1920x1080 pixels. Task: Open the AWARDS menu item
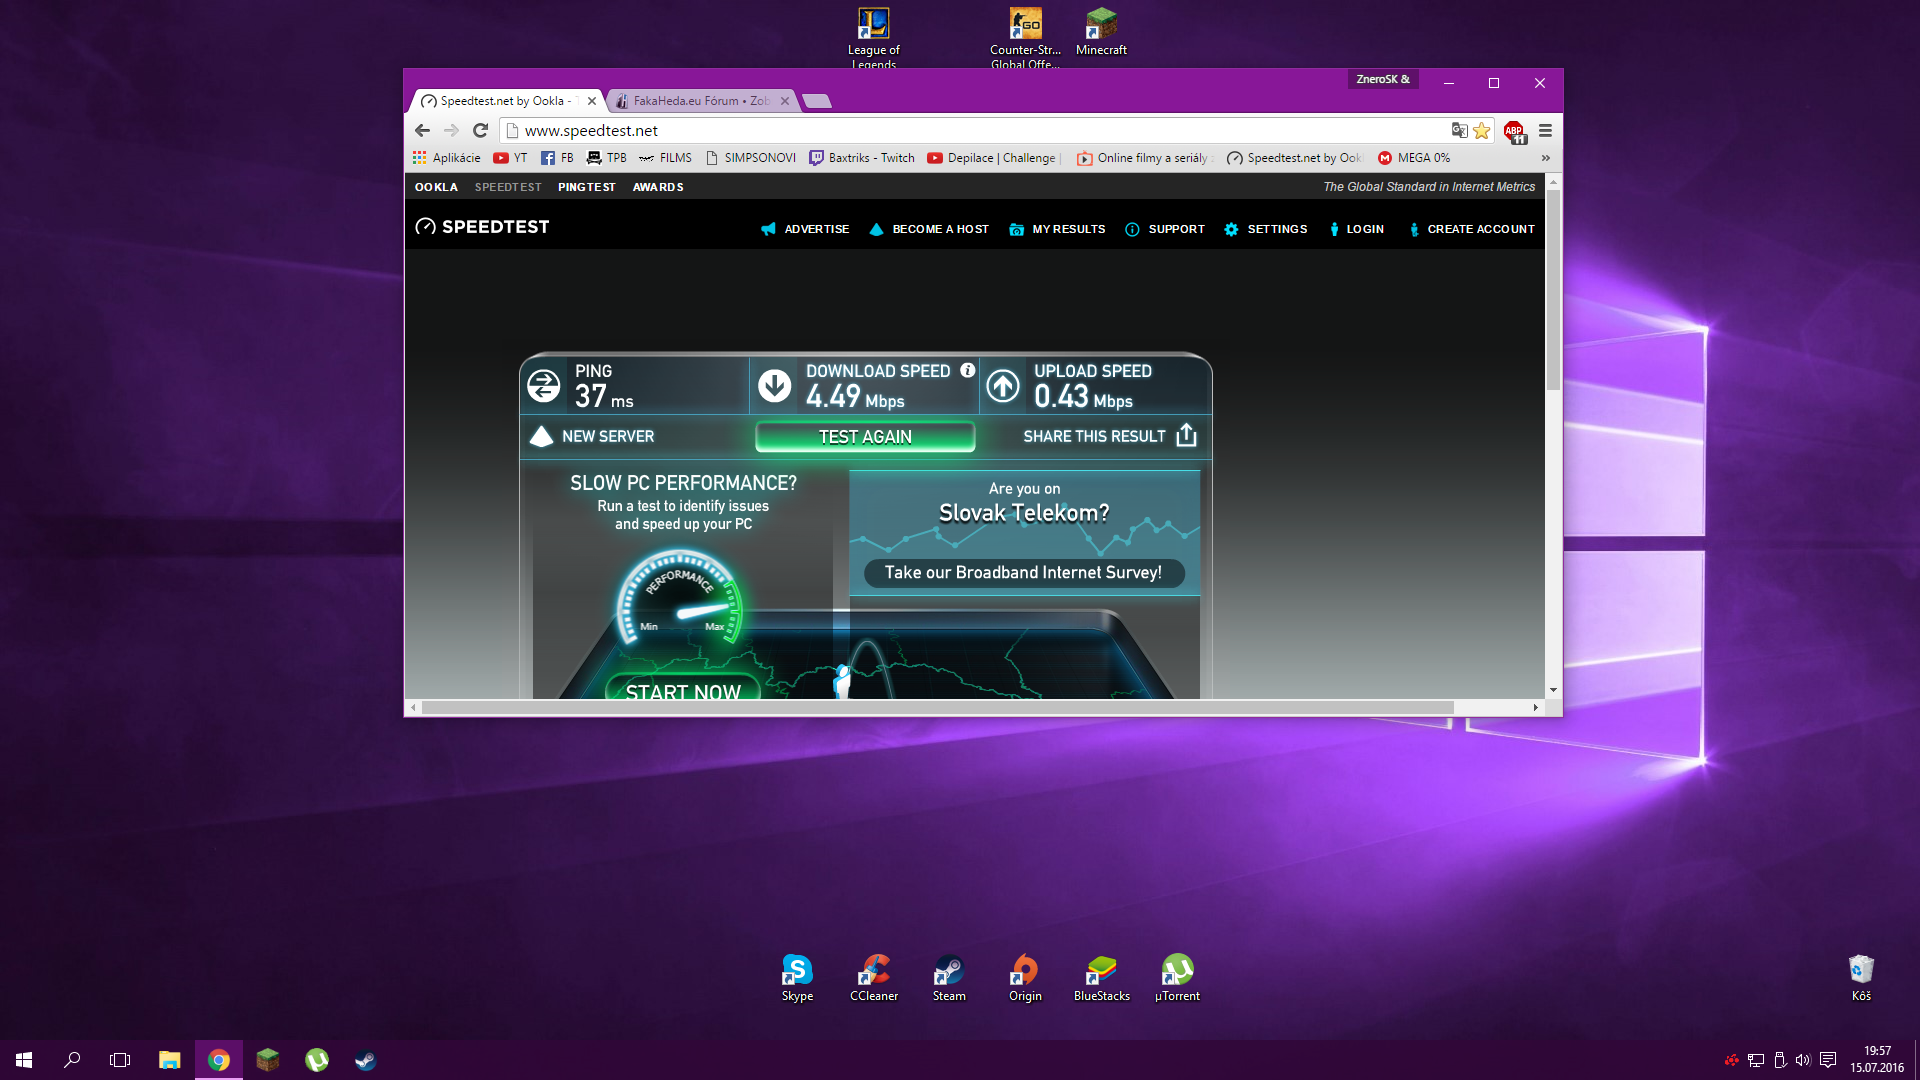pyautogui.click(x=658, y=187)
